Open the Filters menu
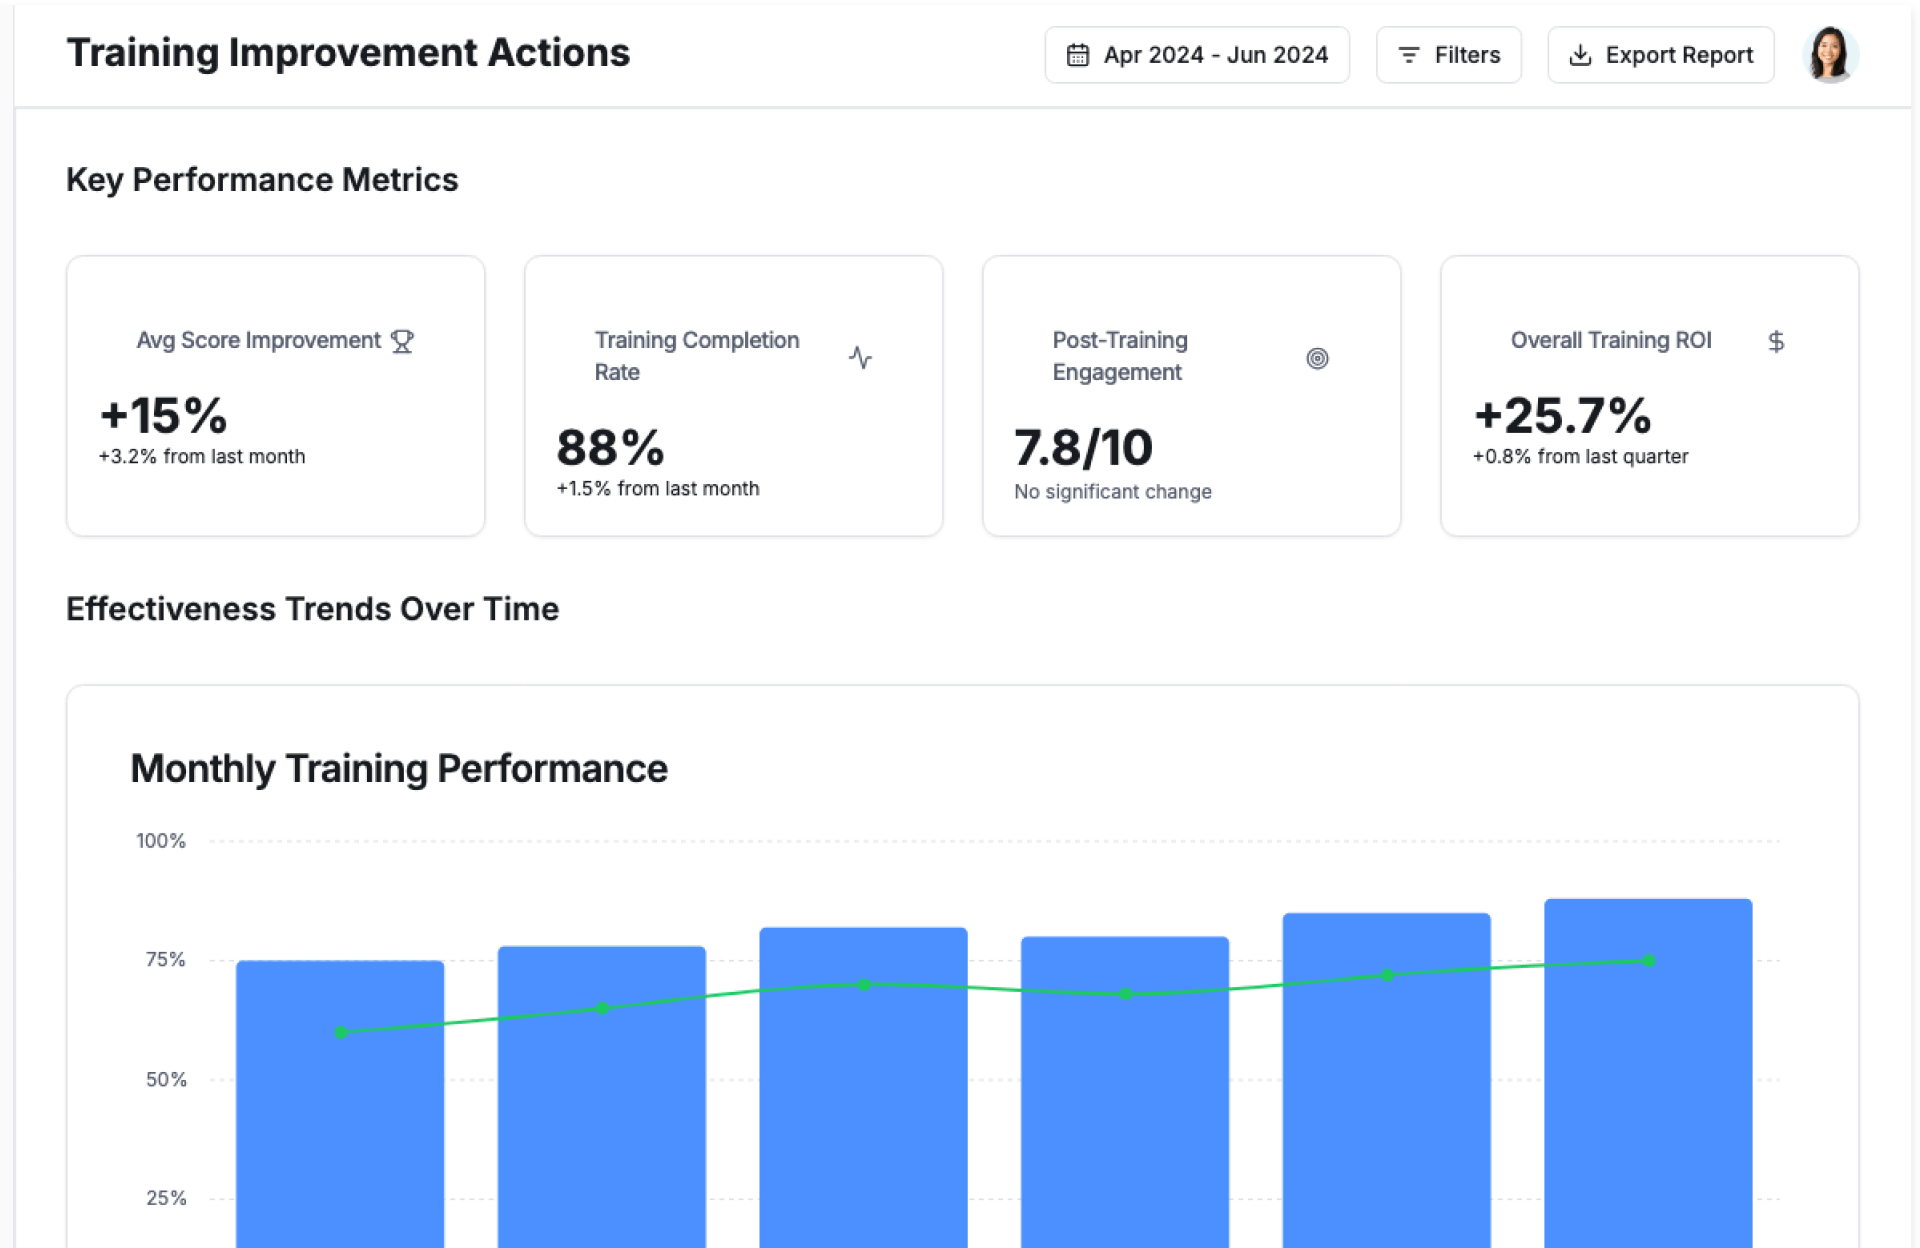Viewport: 1920px width, 1248px height. tap(1448, 55)
